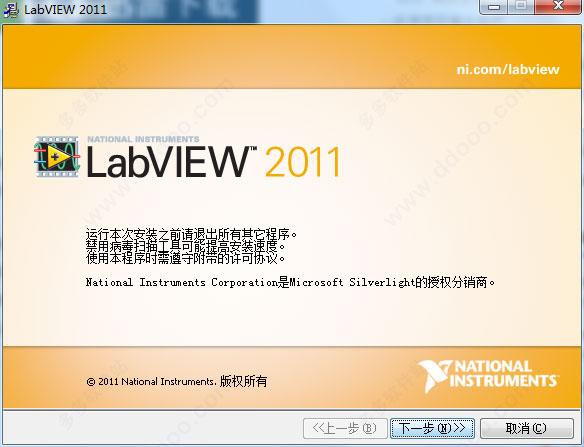Click the © 2011 National Instruments copyright text
The height and width of the screenshot is (447, 584).
click(177, 381)
